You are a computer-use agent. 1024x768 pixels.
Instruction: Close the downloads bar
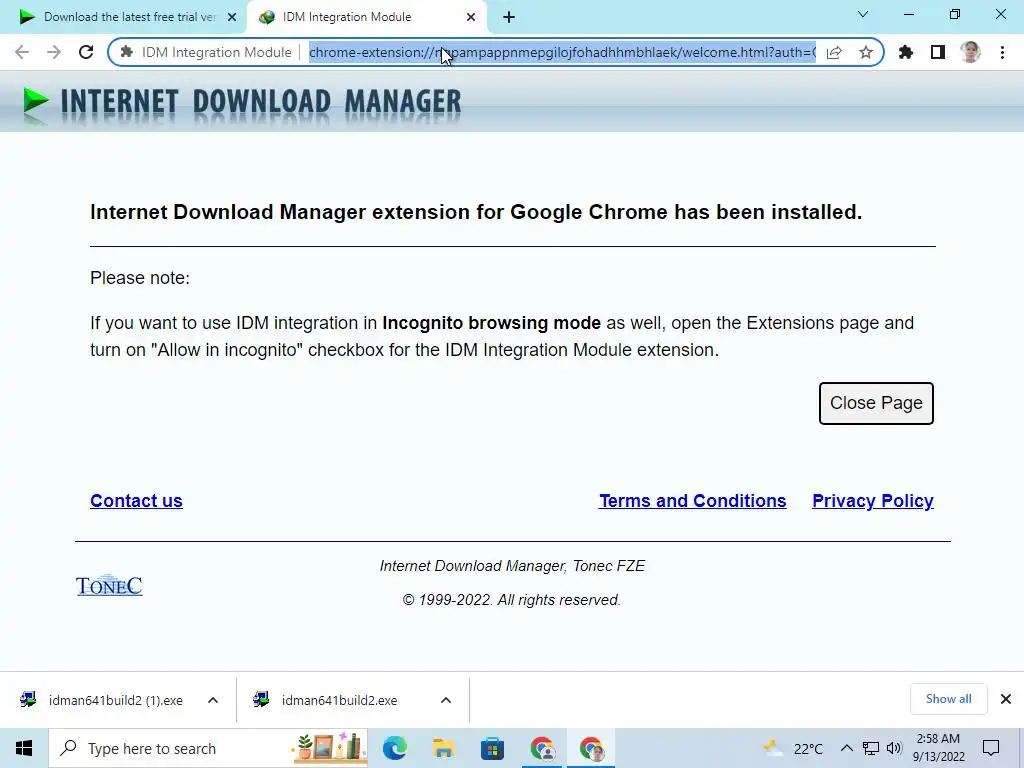[x=1006, y=699]
